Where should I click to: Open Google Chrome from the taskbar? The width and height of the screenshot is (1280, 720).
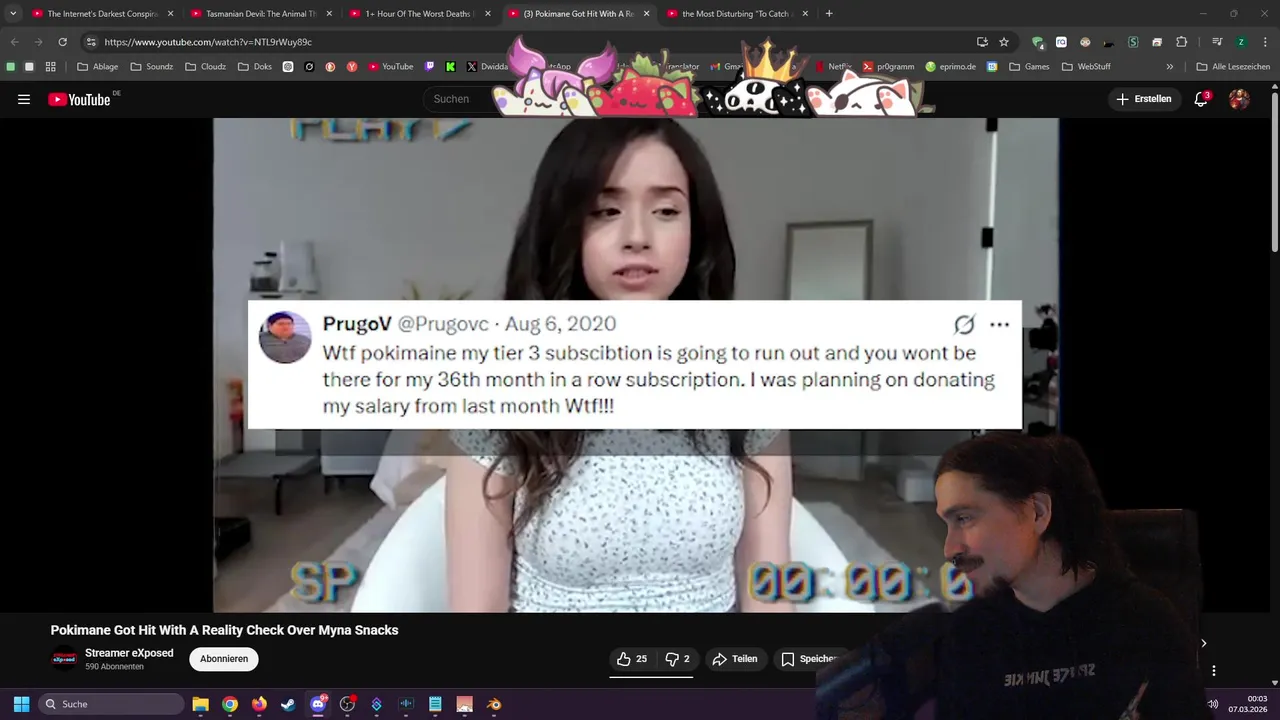tap(230, 704)
